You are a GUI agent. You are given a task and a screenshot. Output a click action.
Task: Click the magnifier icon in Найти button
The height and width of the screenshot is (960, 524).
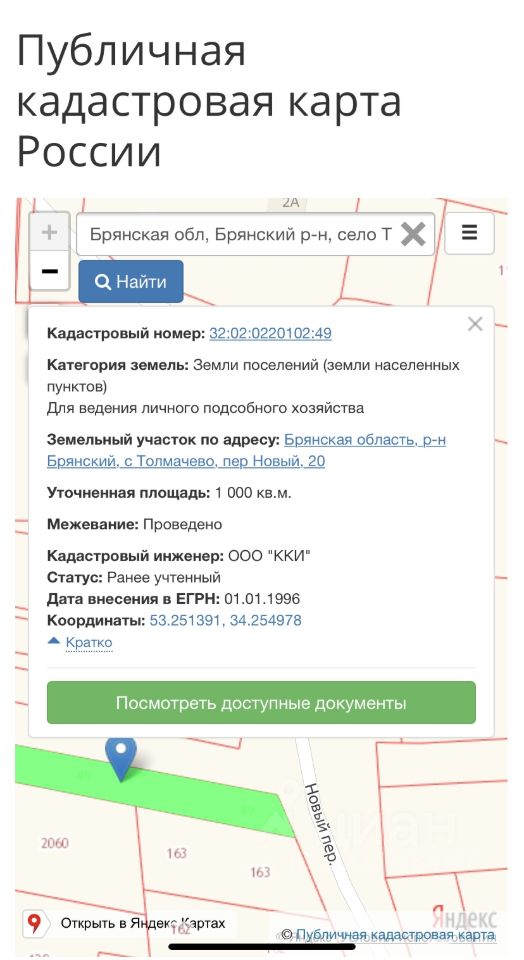103,282
